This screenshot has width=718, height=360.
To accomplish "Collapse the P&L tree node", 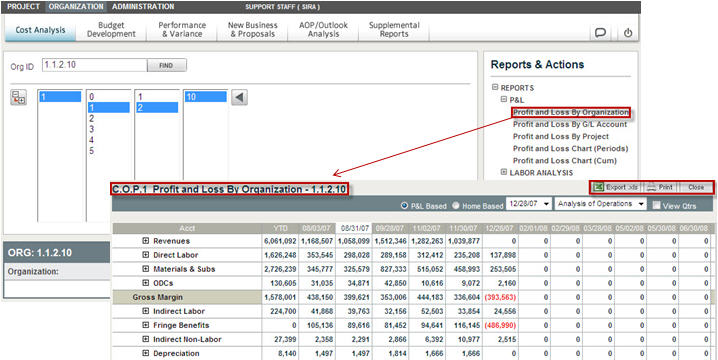I will pos(504,99).
